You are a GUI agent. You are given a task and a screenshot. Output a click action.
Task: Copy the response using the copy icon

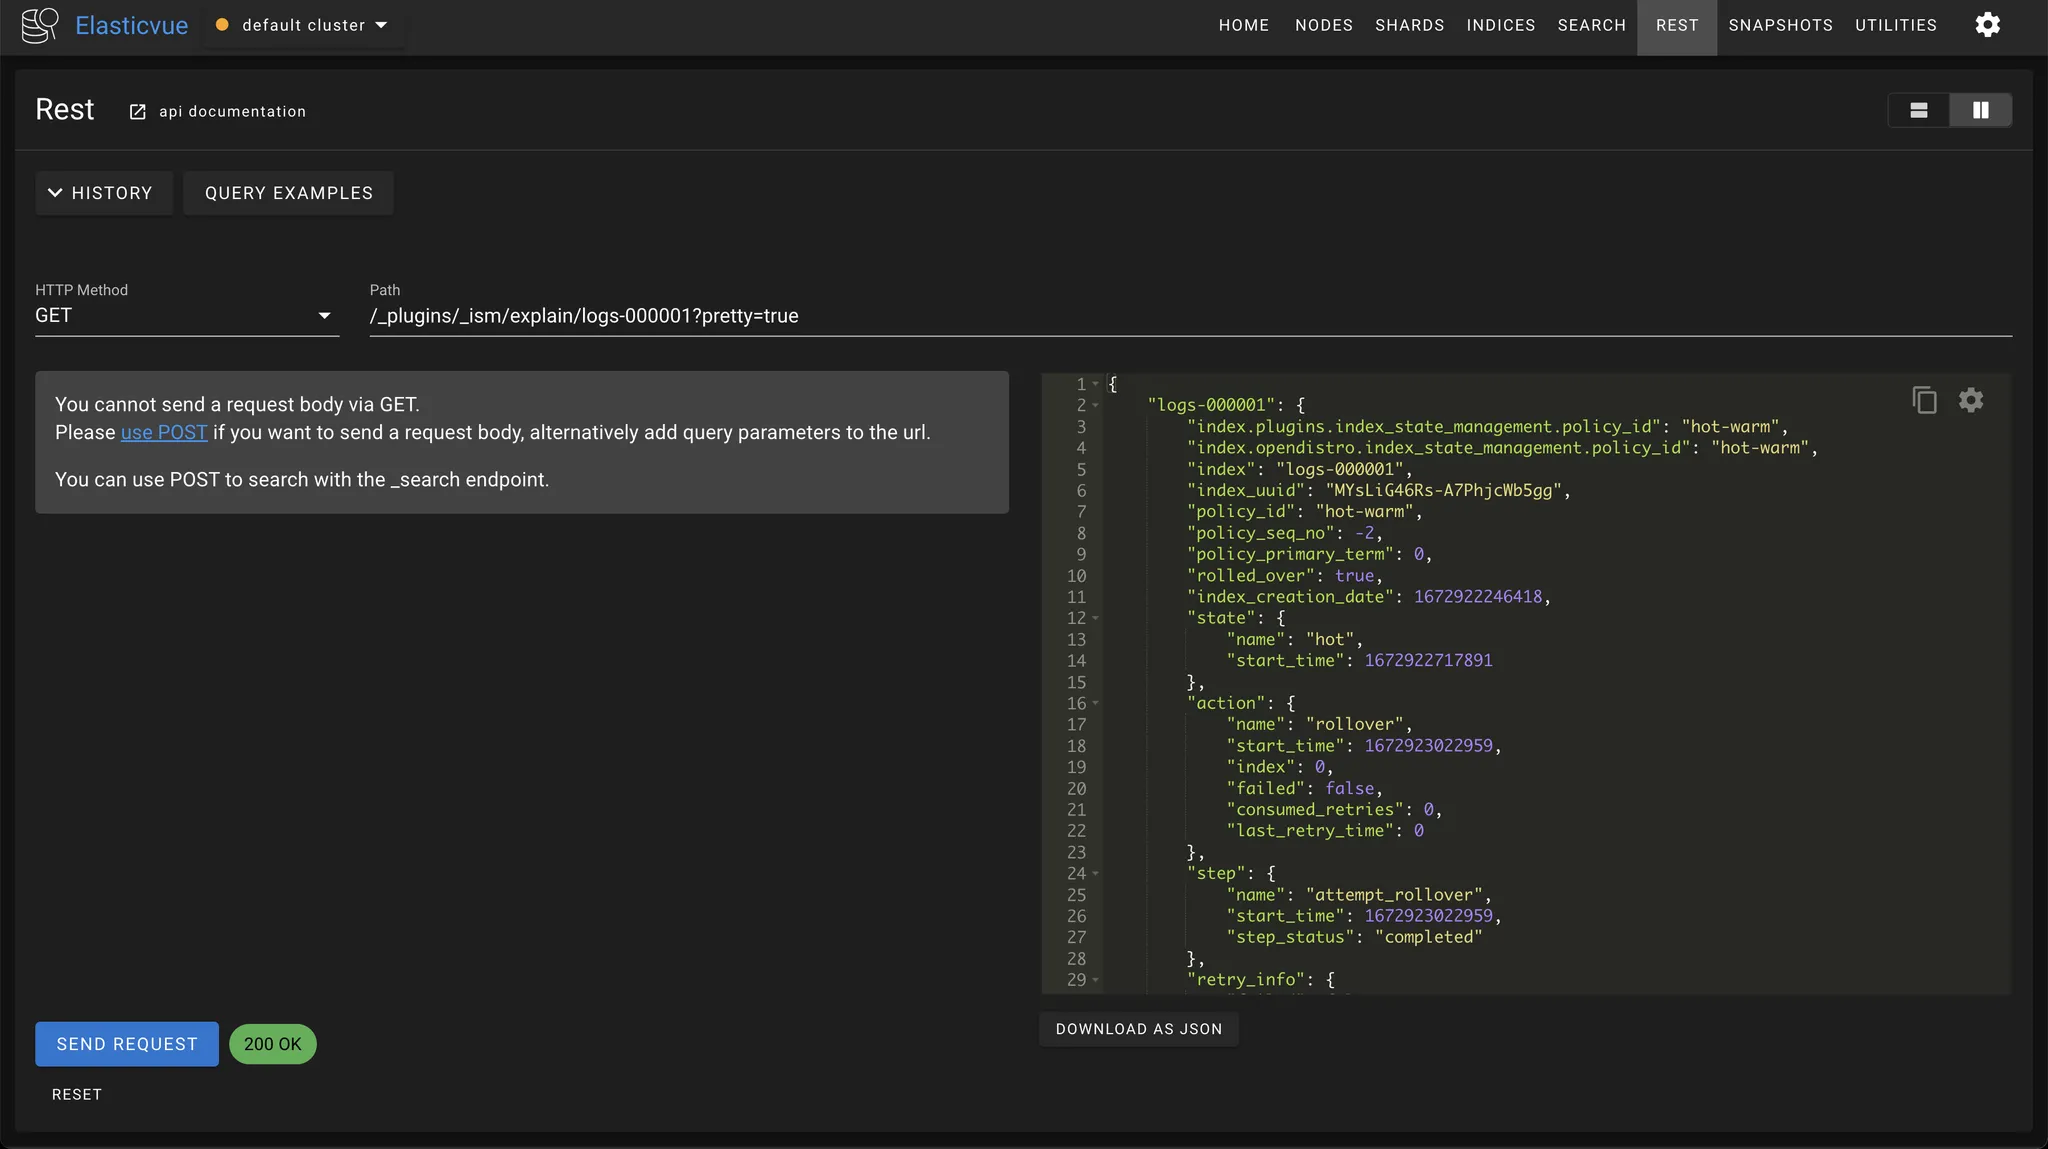[1924, 400]
